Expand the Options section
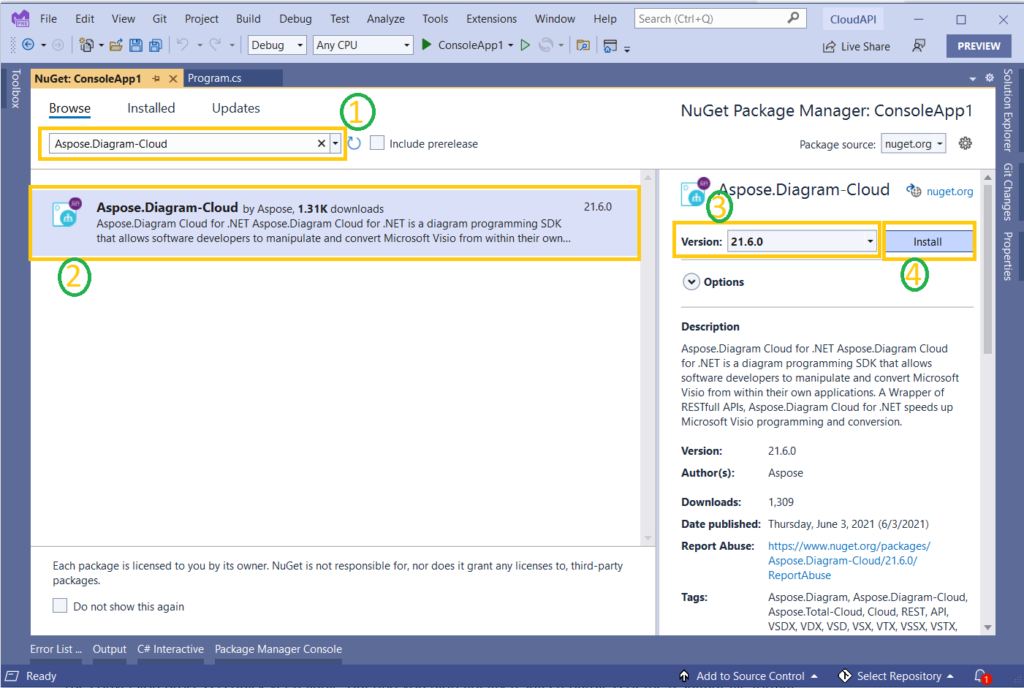This screenshot has width=1024, height=688. point(691,282)
